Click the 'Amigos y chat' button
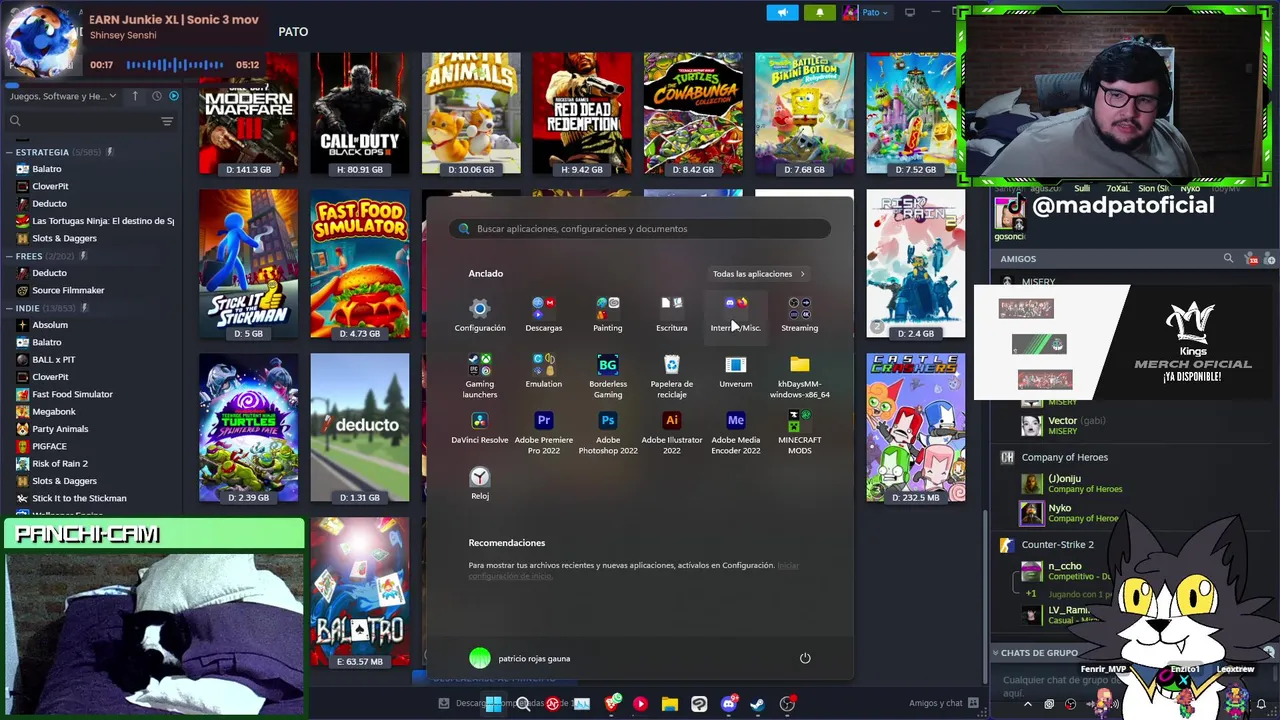The height and width of the screenshot is (720, 1280). 942,703
